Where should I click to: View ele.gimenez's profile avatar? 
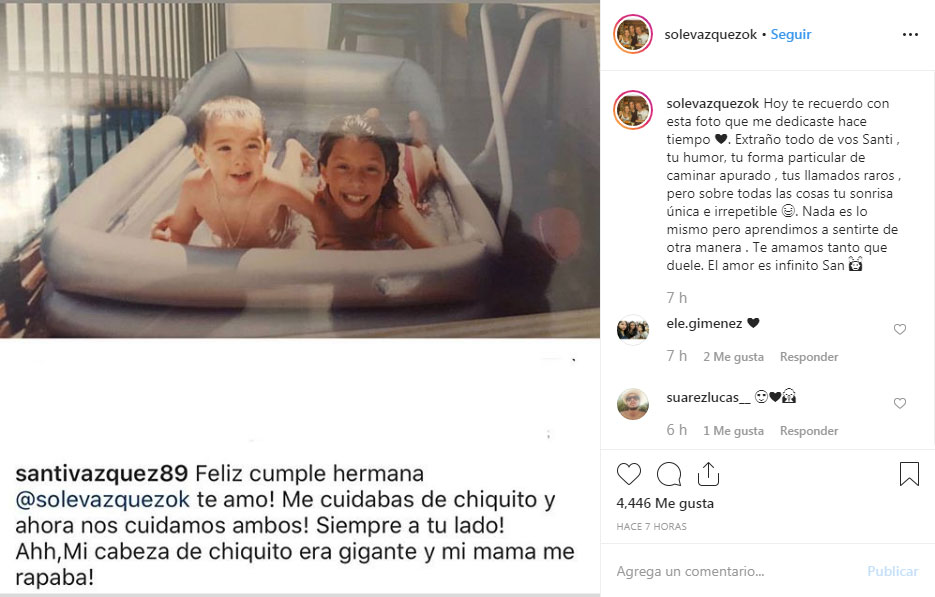click(x=633, y=330)
